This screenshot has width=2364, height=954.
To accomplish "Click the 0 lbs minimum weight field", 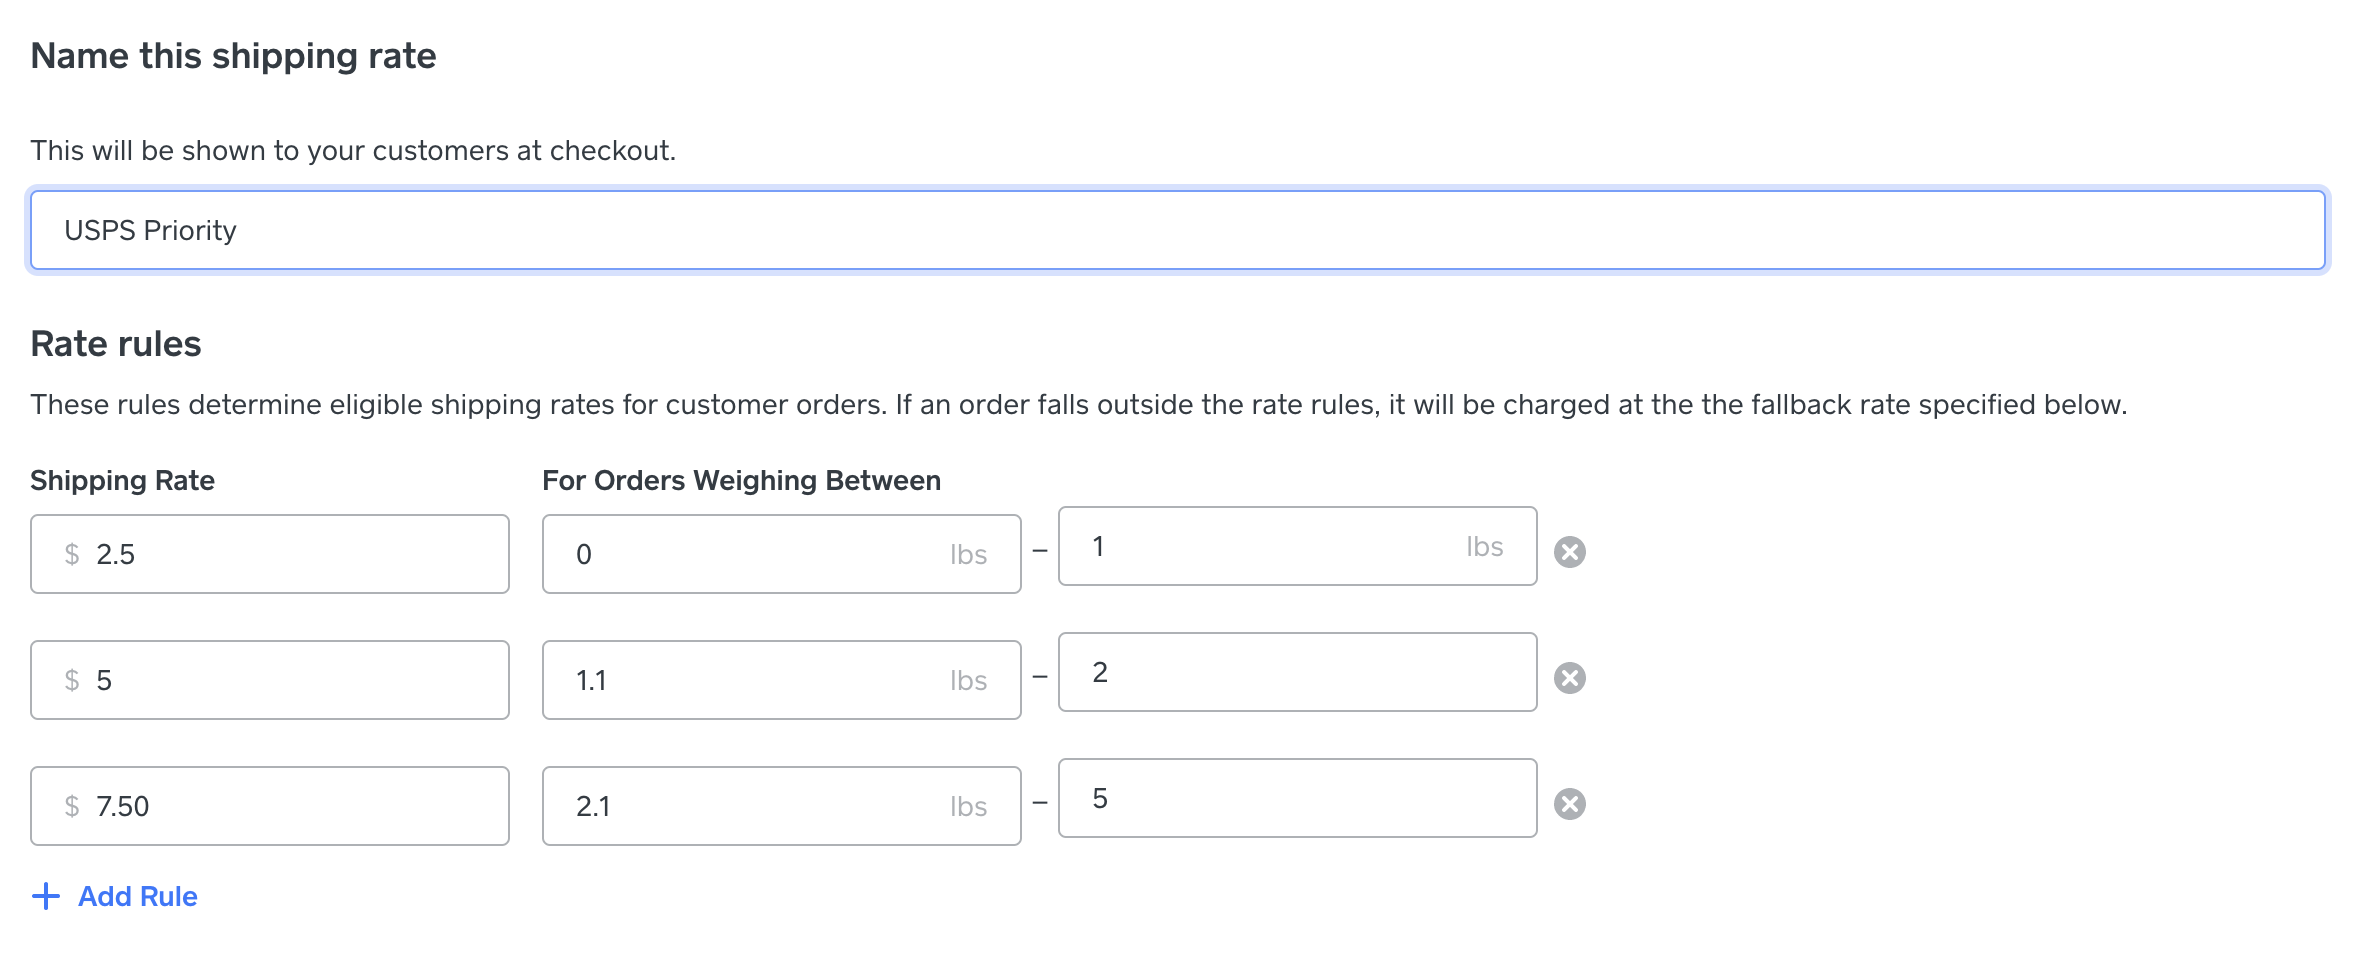I will [760, 554].
